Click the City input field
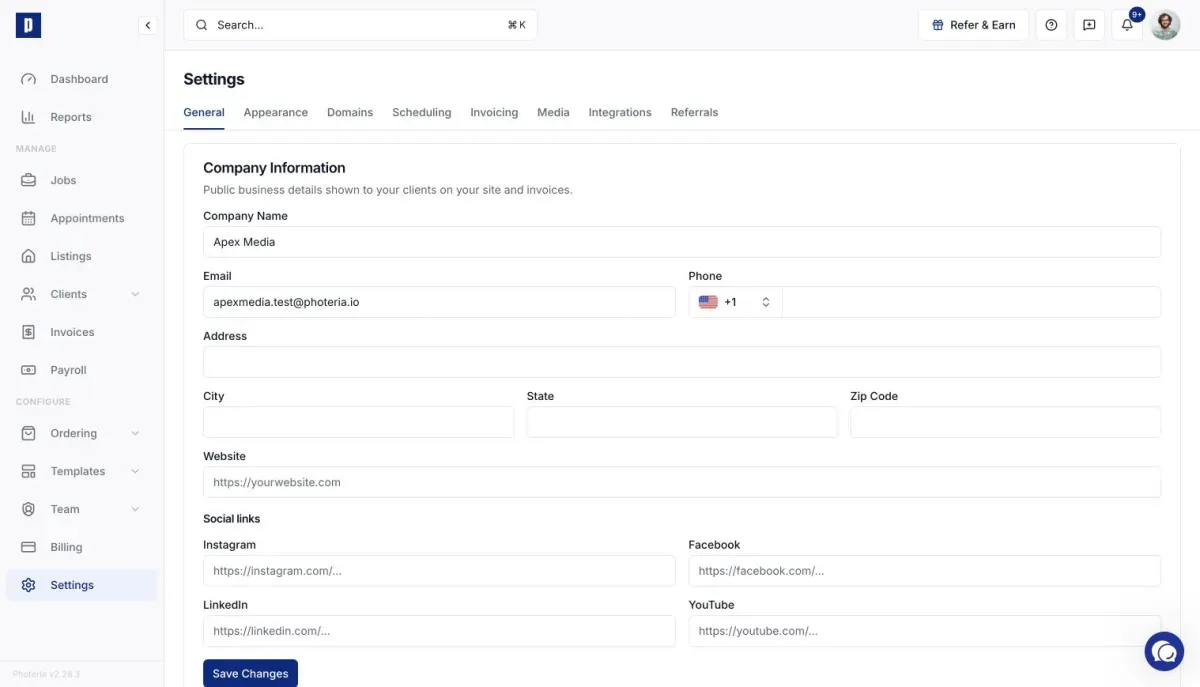The image size is (1200, 687). 358,422
